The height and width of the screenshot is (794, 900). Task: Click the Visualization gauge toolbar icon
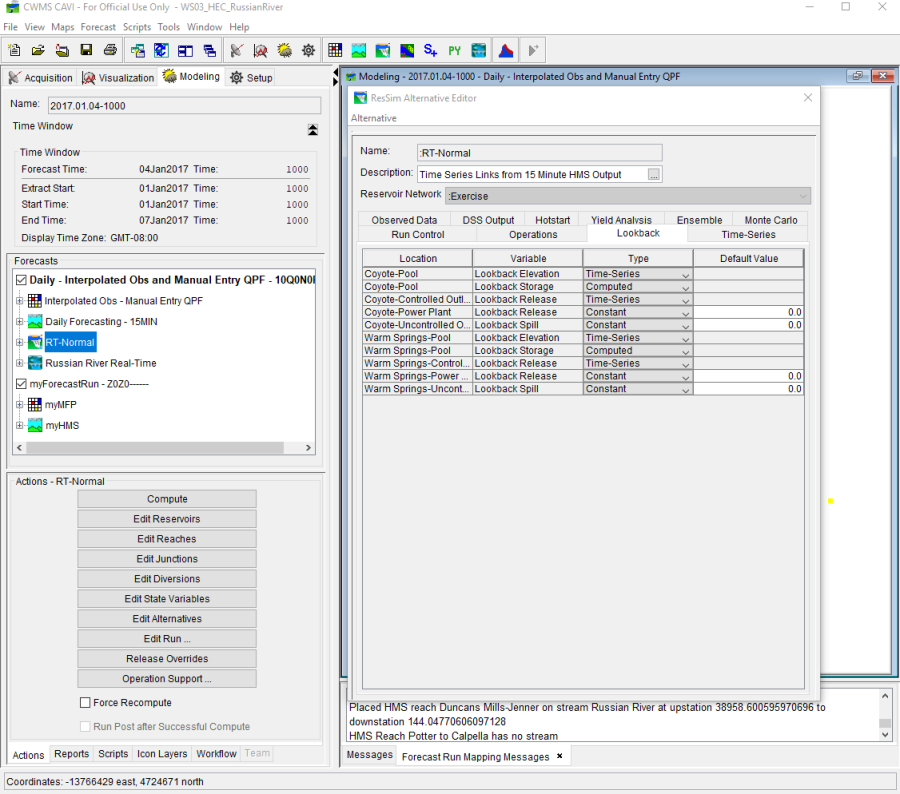pos(261,51)
